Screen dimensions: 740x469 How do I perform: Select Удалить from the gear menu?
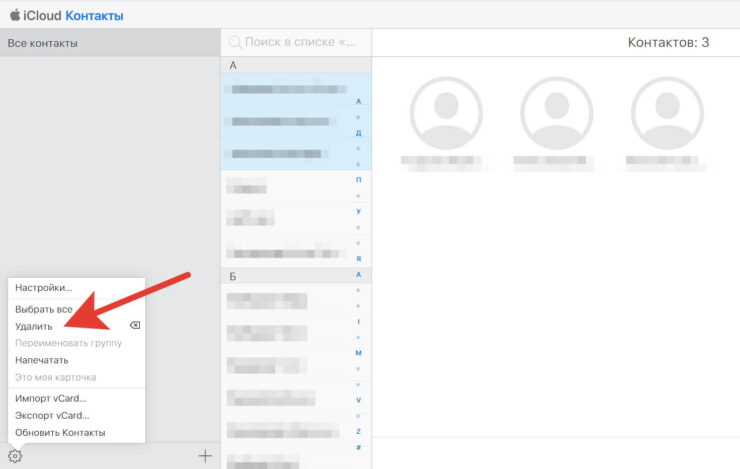click(x=34, y=326)
